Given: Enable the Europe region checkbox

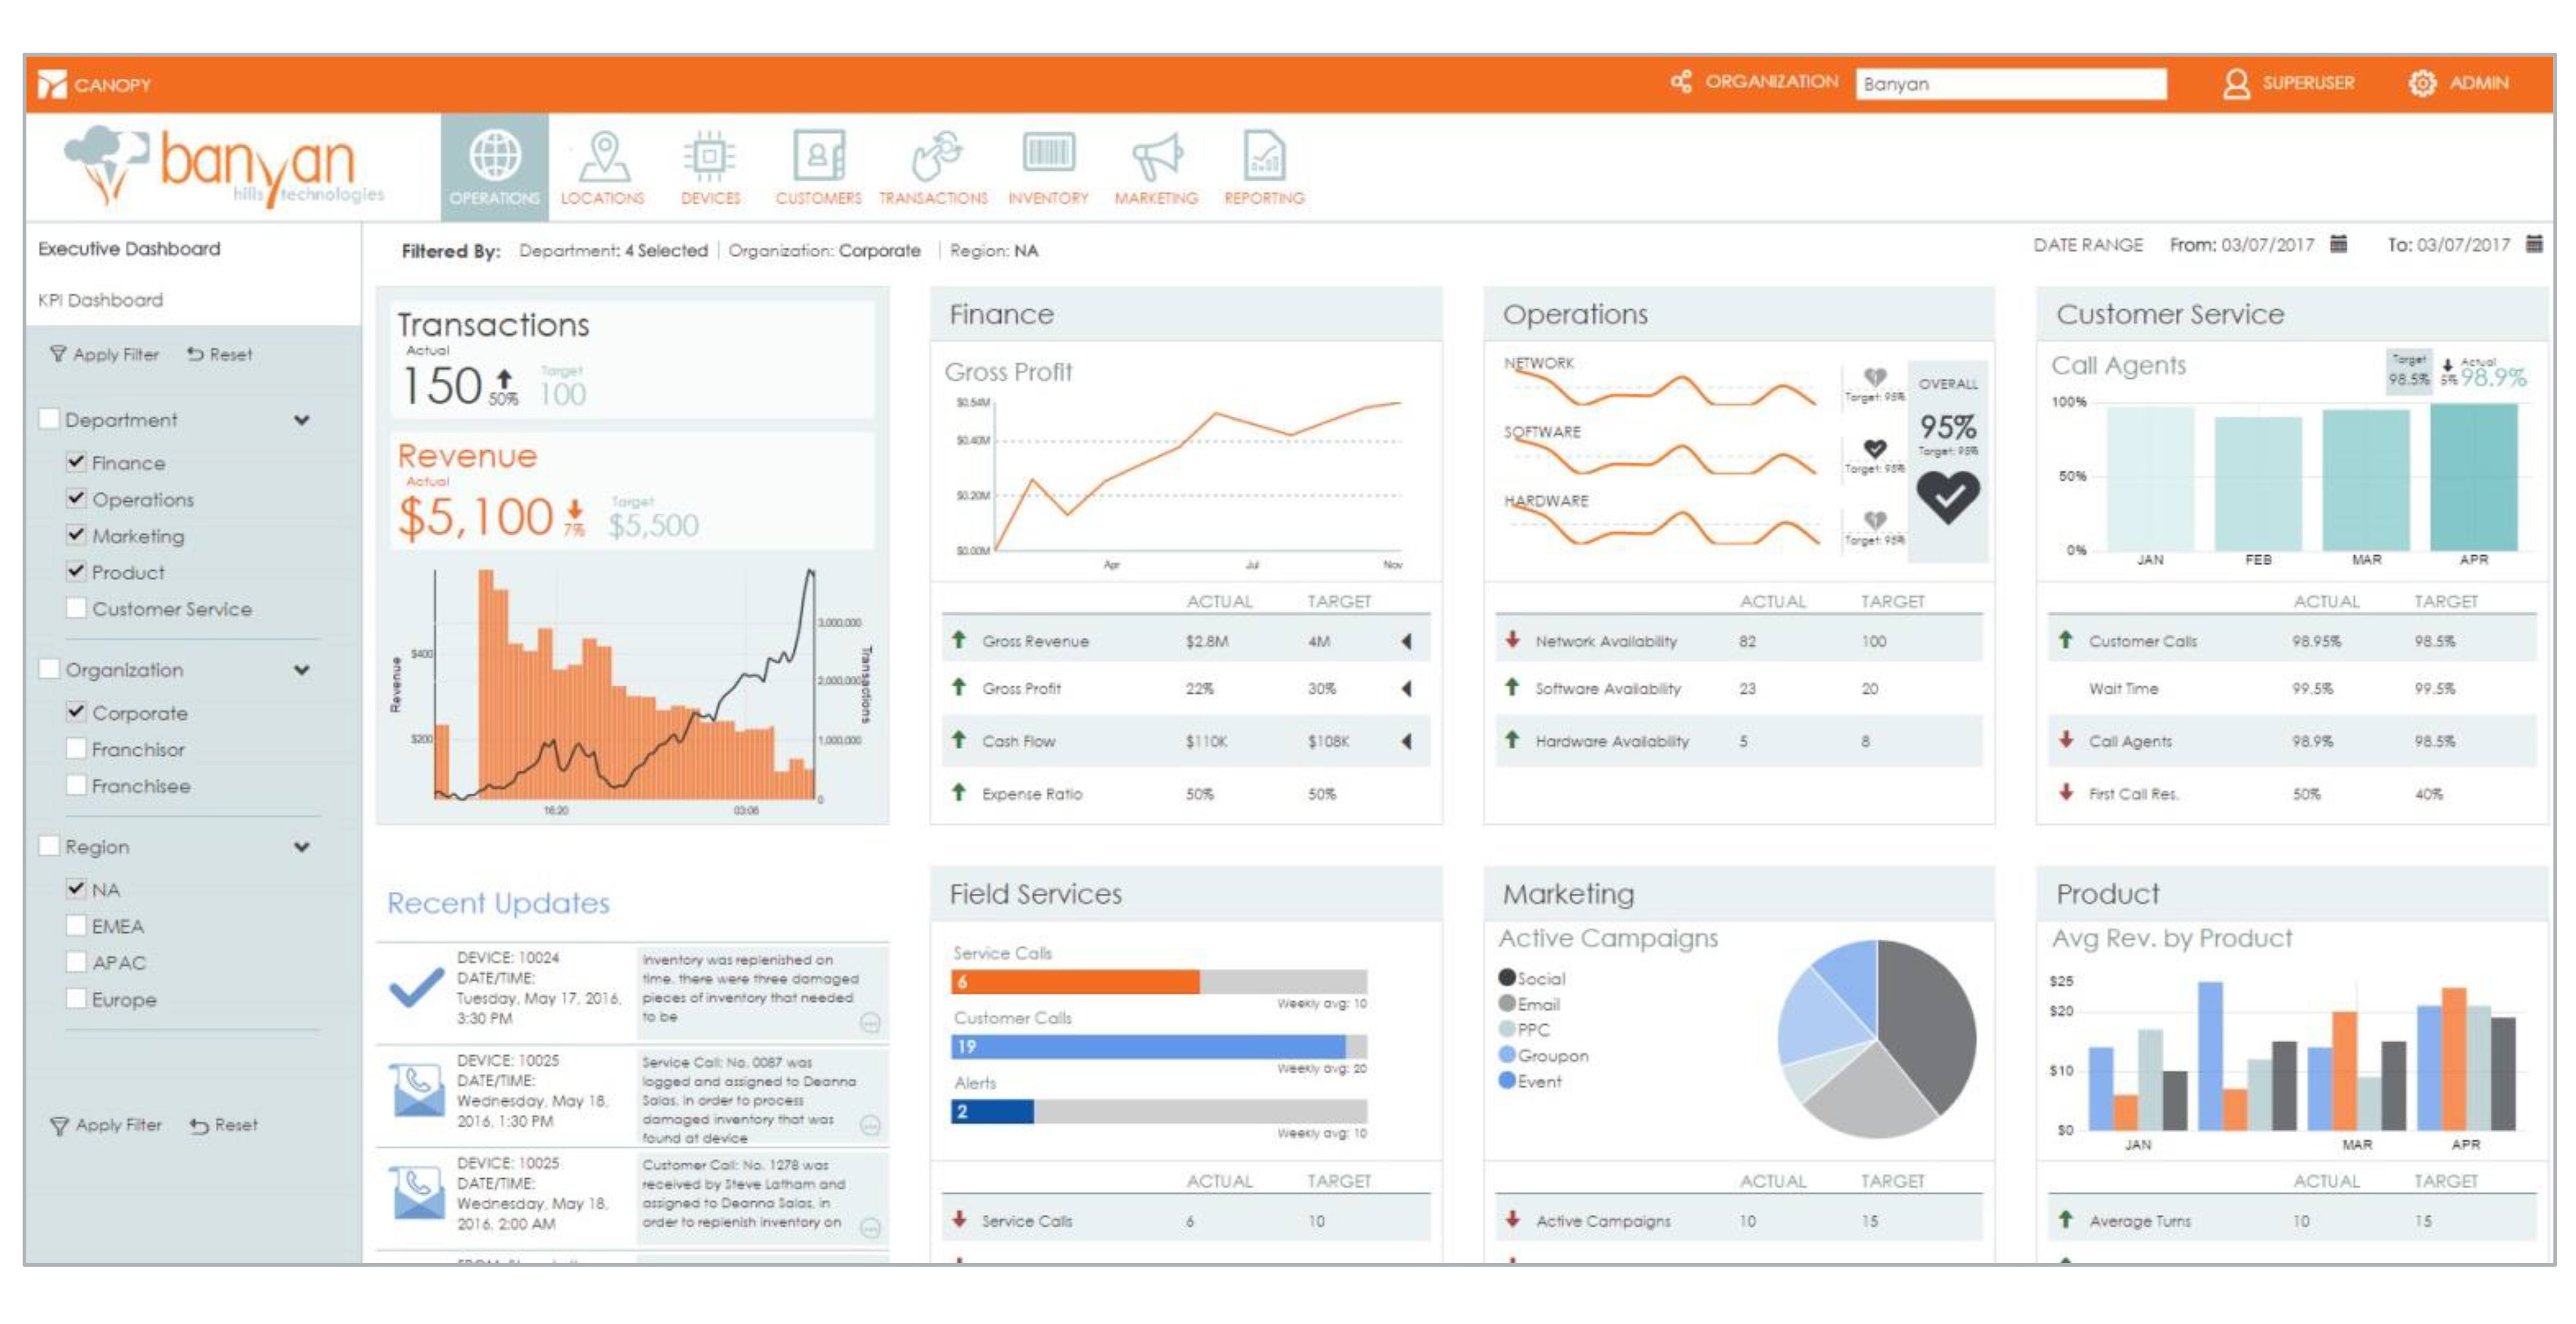Looking at the screenshot, I should coord(76,998).
